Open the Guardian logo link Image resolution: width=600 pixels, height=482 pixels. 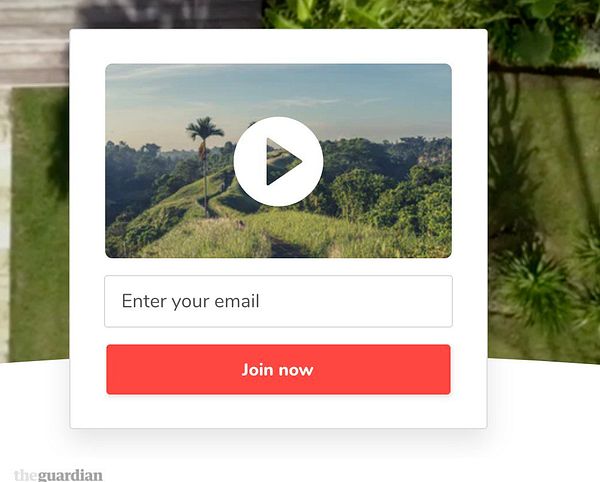[x=58, y=475]
